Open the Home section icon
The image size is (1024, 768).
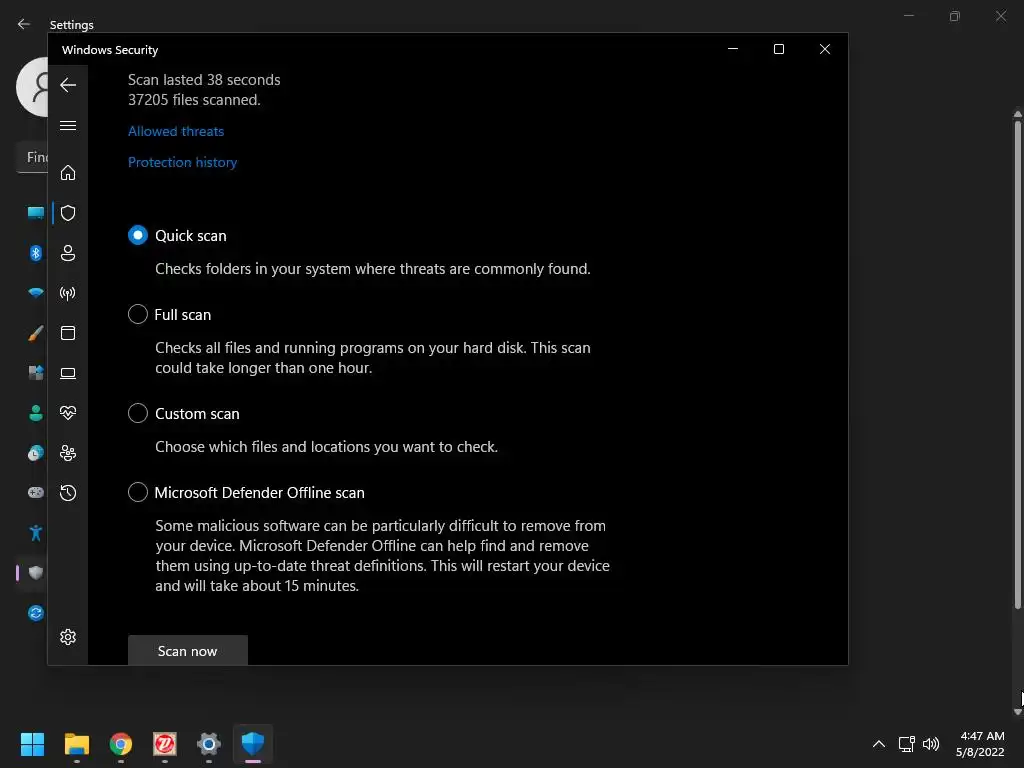click(x=68, y=172)
